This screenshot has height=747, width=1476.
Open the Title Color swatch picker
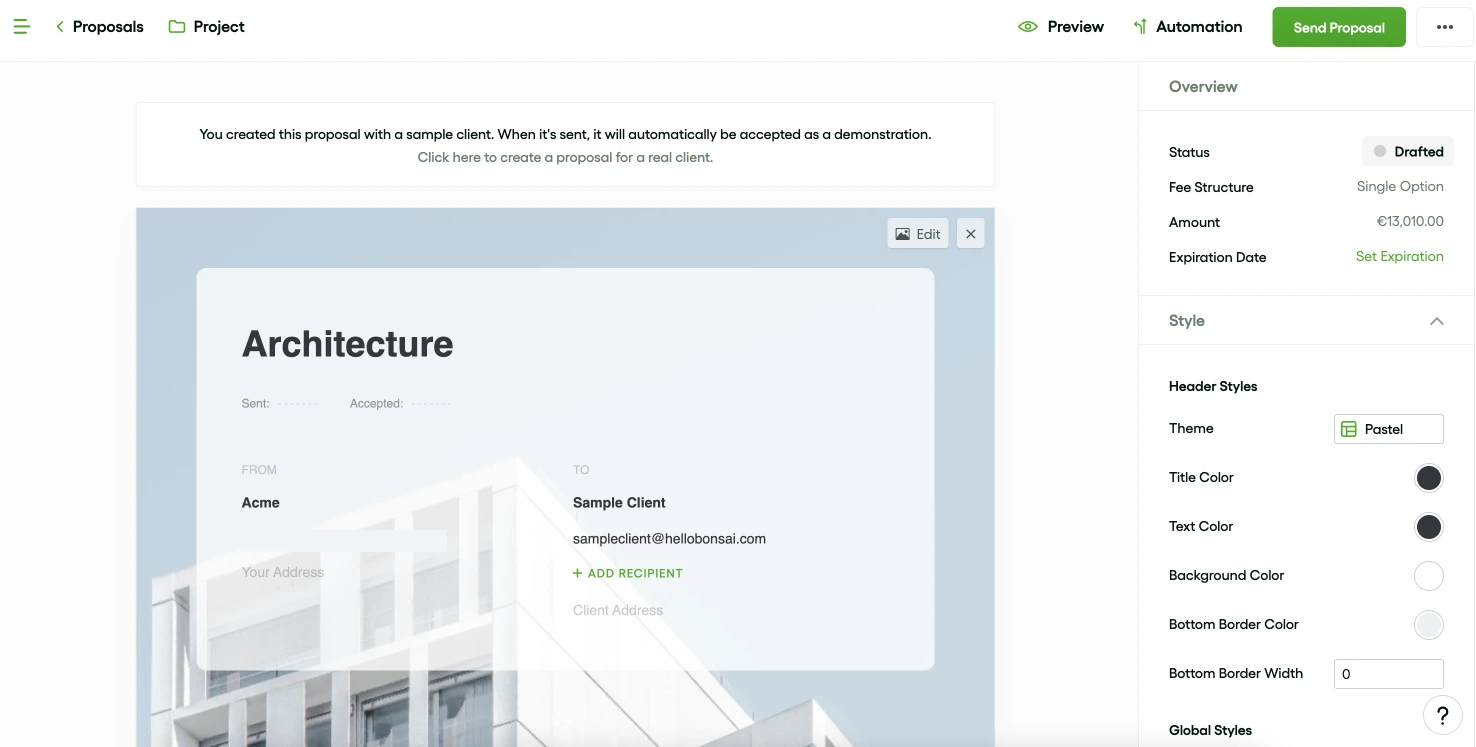tap(1428, 477)
